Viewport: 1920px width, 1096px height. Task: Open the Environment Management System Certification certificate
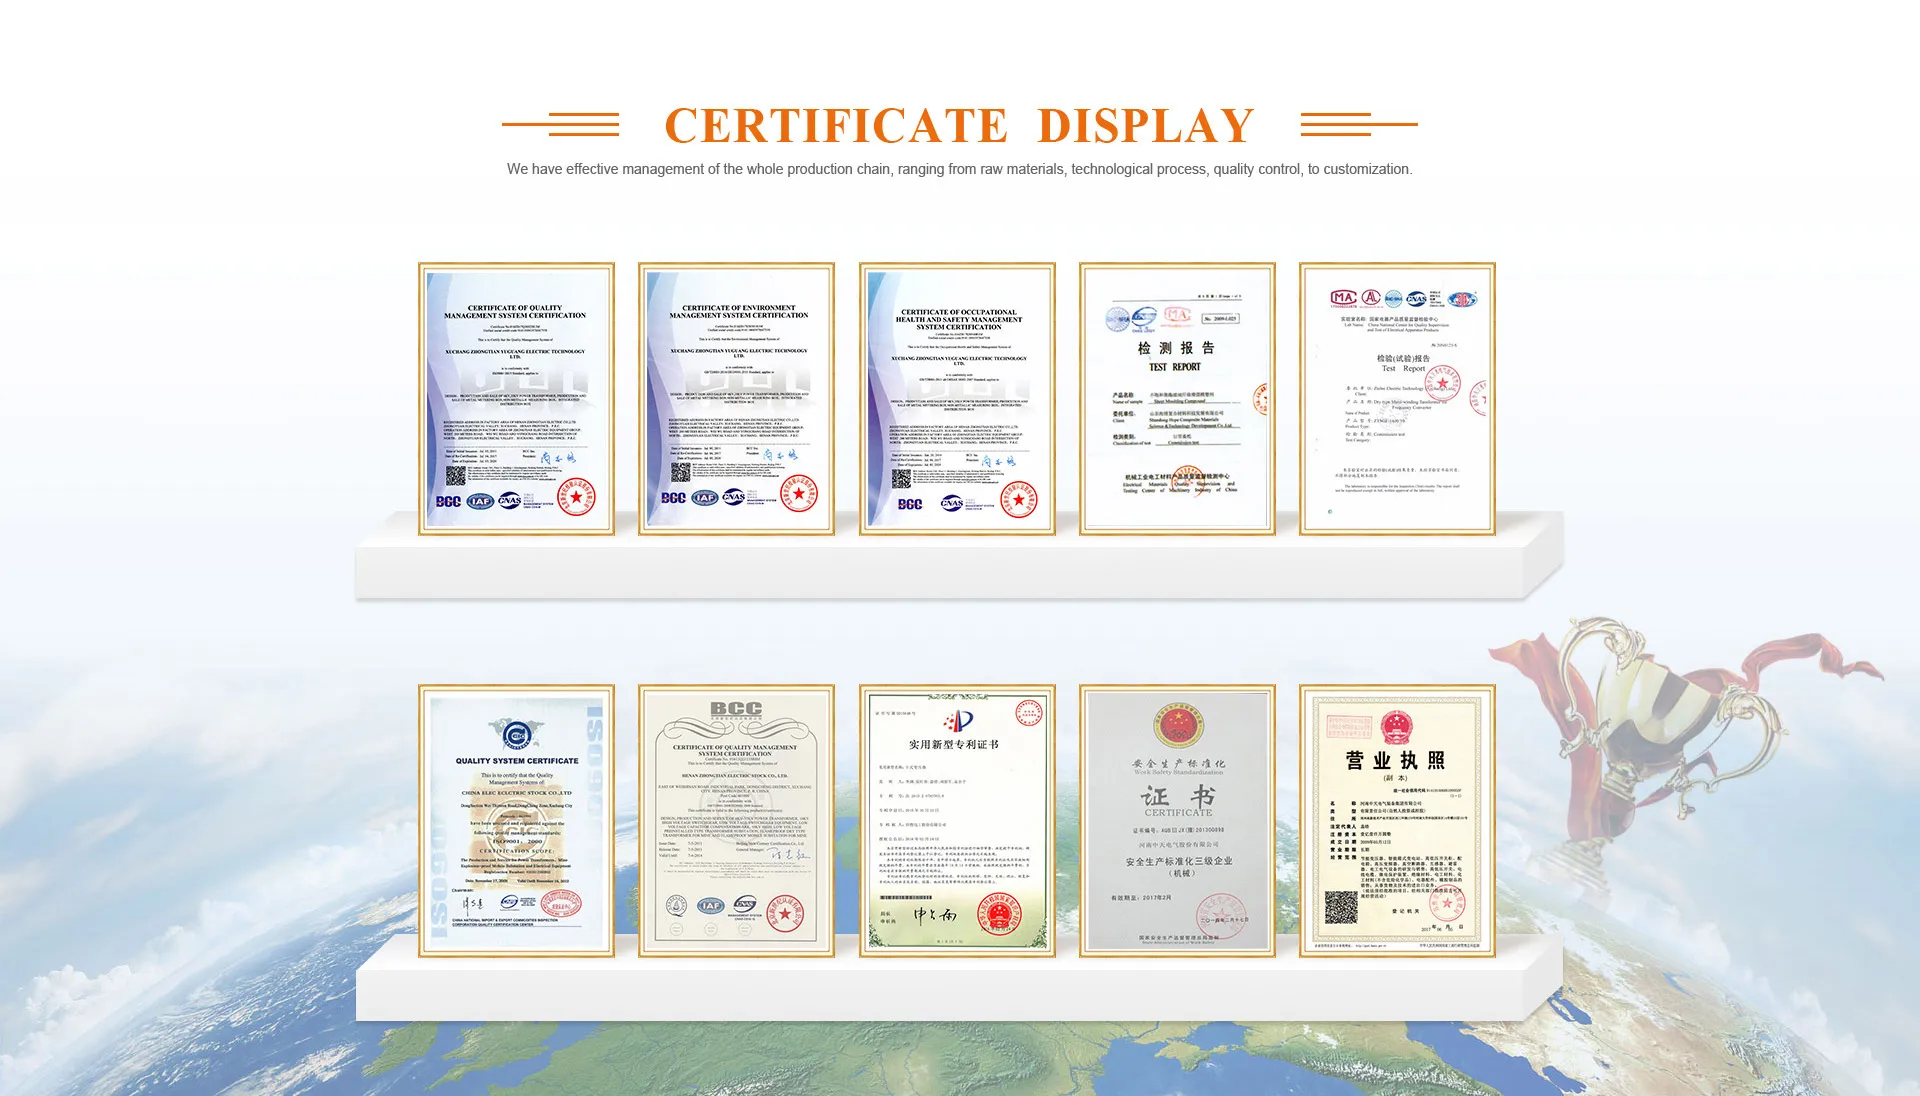(736, 398)
